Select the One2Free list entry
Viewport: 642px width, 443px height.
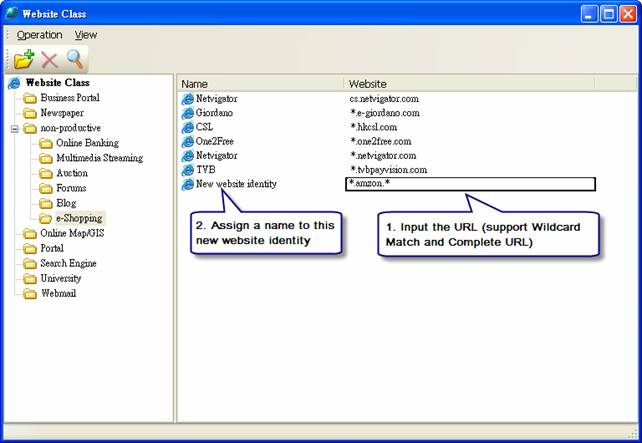pyautogui.click(x=215, y=141)
